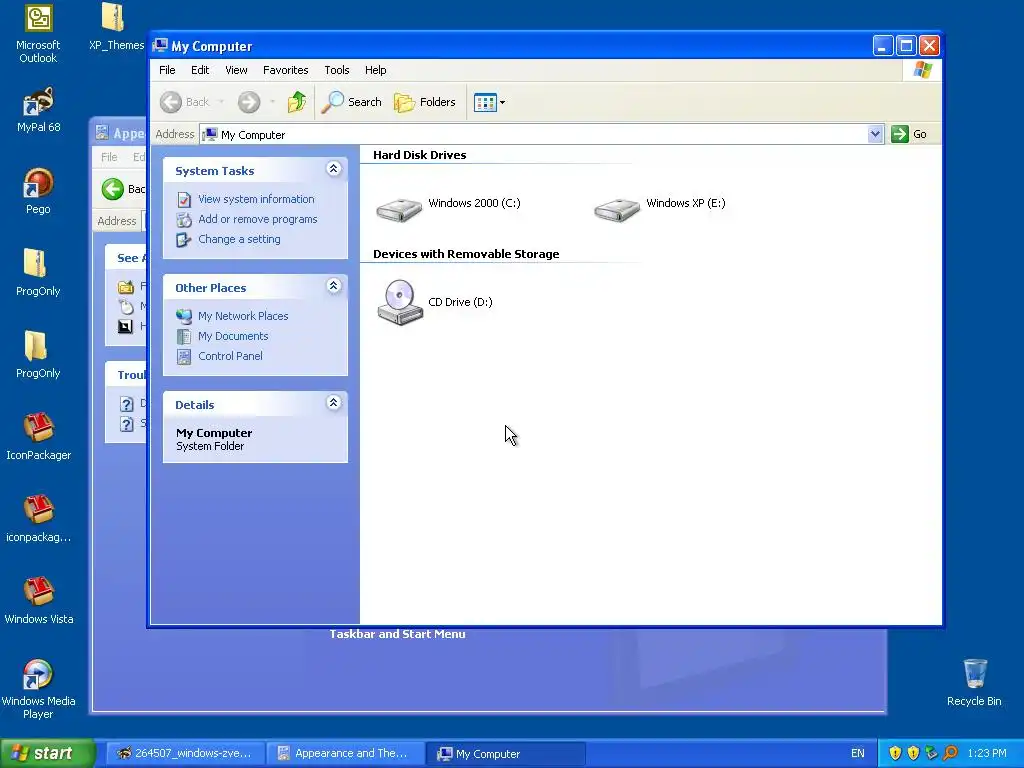Select Windows Media Player desktop shortcut
Viewport: 1024px width, 768px height.
click(38, 689)
